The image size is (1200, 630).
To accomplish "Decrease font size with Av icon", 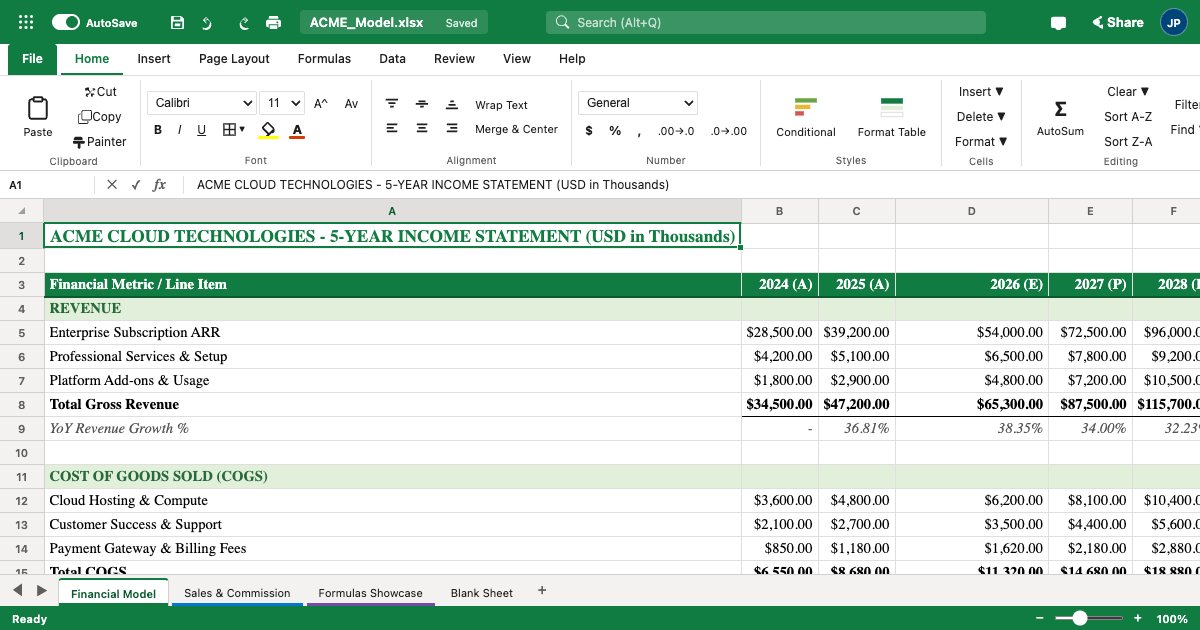I will [351, 104].
